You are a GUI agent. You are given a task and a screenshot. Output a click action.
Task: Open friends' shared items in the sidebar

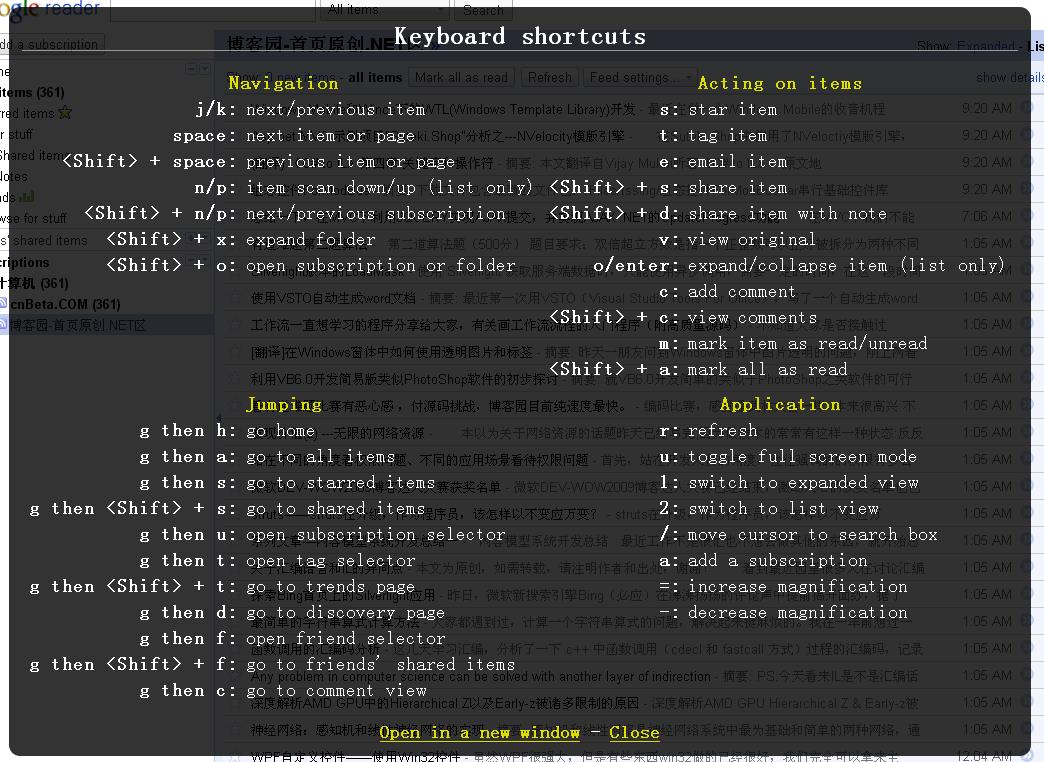click(x=44, y=240)
